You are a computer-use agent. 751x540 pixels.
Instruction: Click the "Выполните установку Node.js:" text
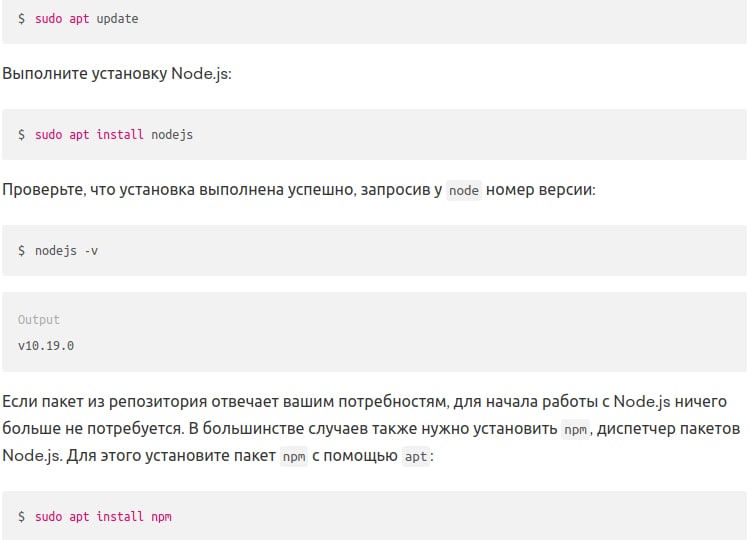click(x=117, y=74)
